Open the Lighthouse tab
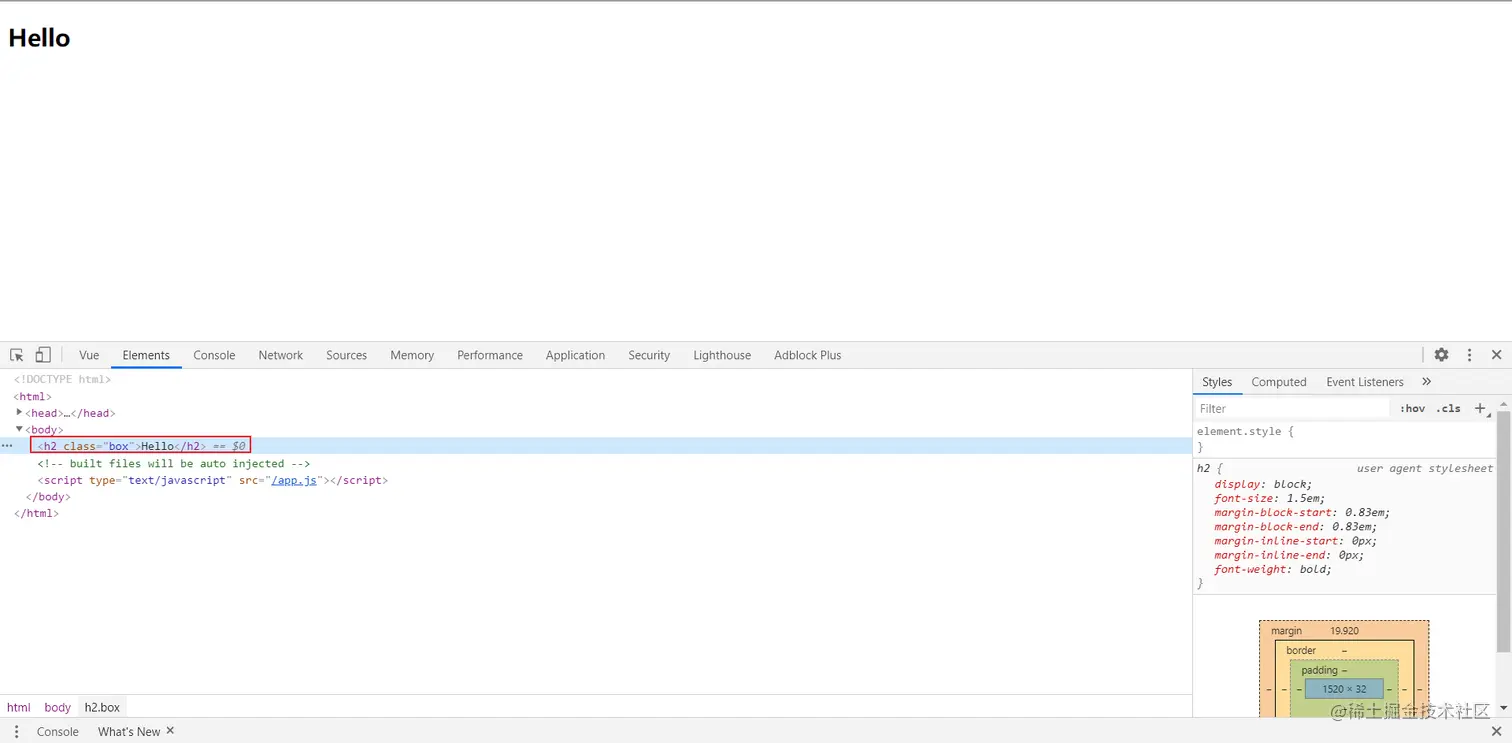1512x743 pixels. click(722, 355)
